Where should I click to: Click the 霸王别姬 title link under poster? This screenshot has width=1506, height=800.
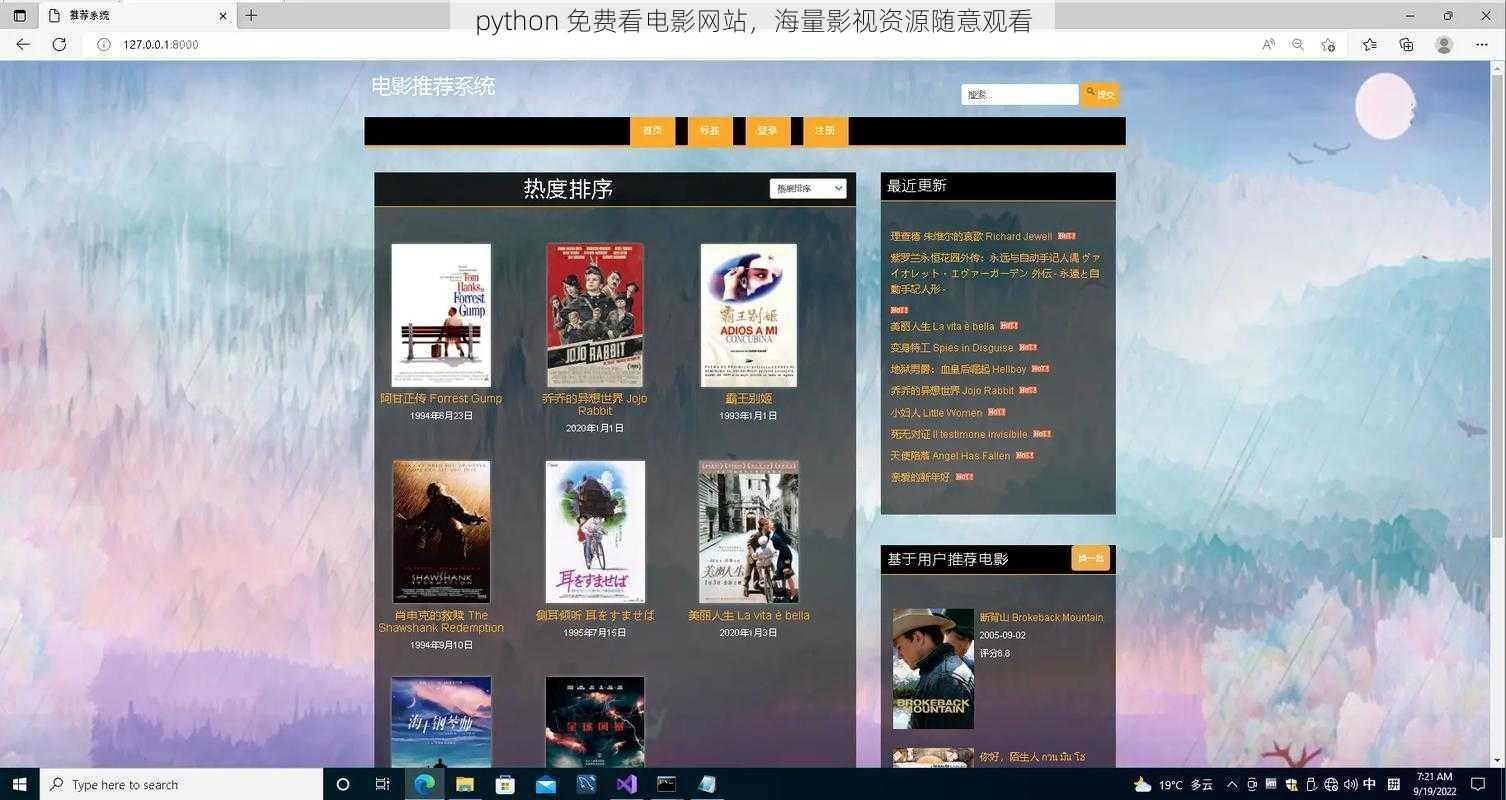(749, 398)
